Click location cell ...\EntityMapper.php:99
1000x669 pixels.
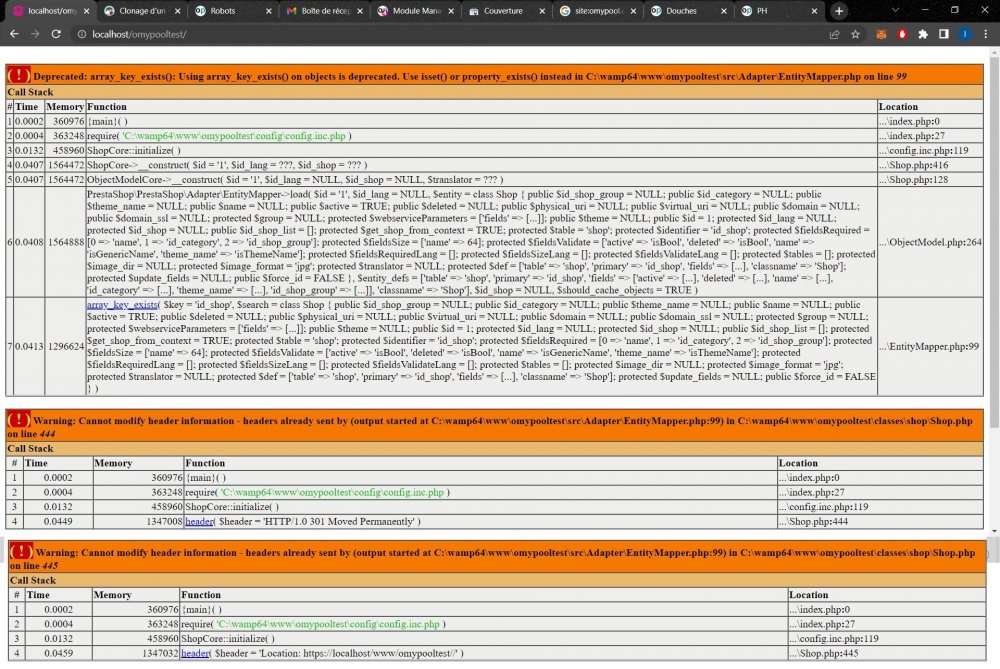pos(929,346)
